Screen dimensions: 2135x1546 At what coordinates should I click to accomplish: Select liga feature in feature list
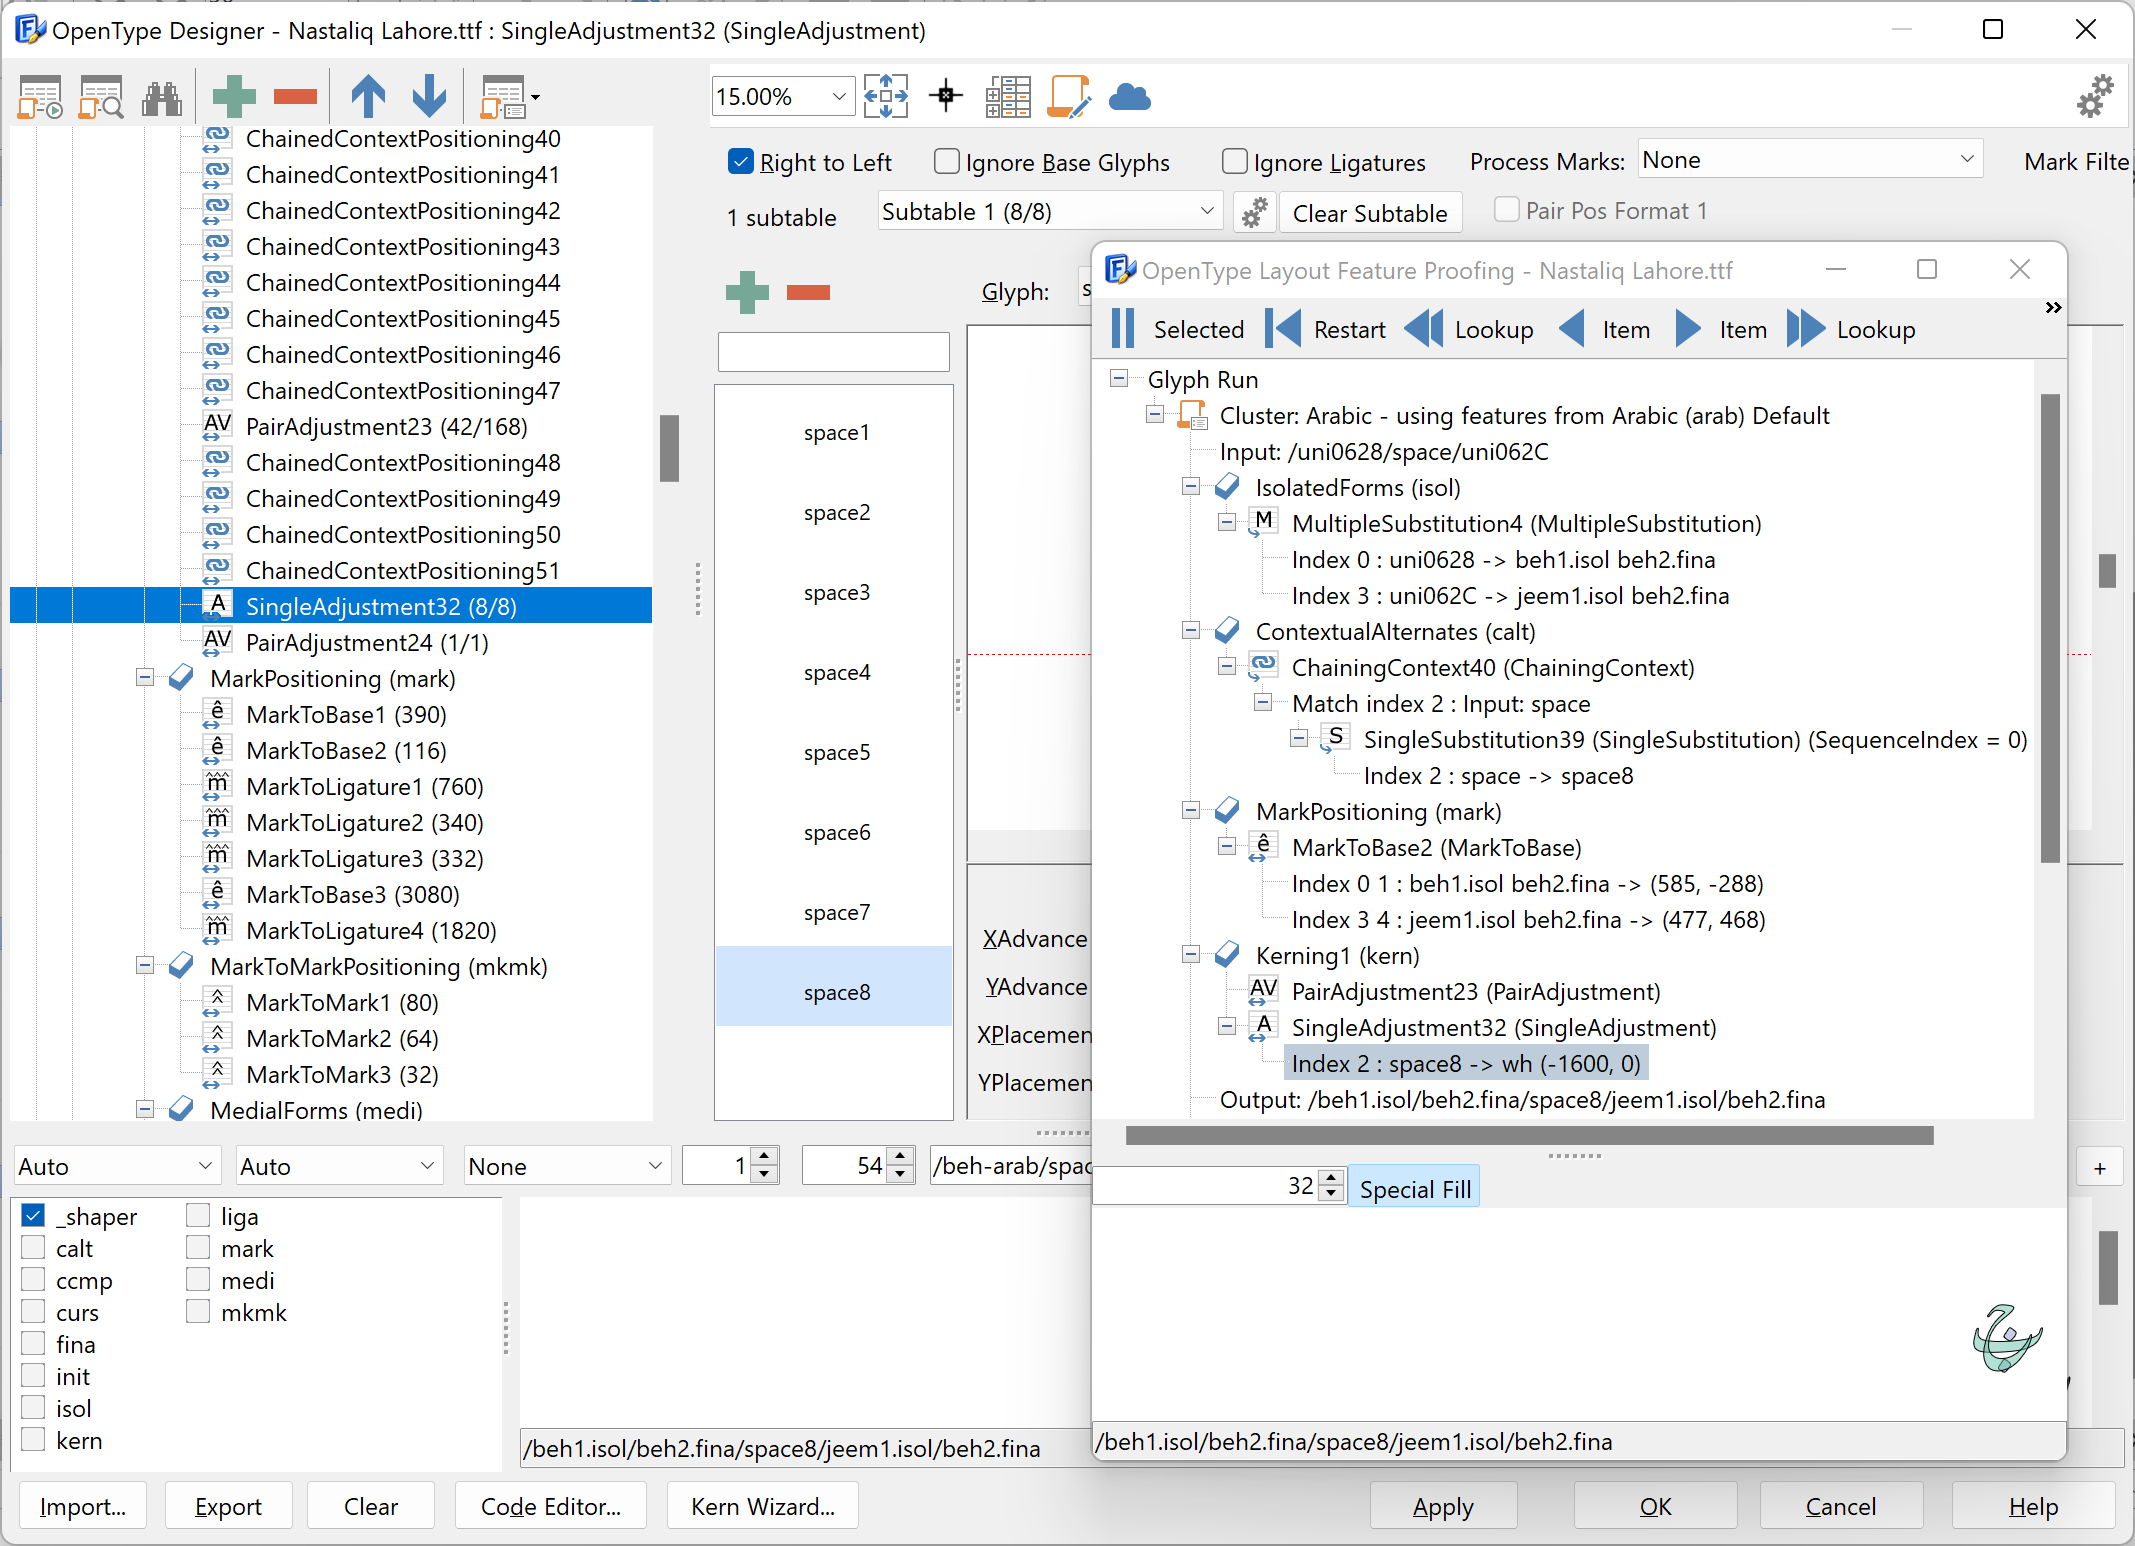pyautogui.click(x=197, y=1215)
